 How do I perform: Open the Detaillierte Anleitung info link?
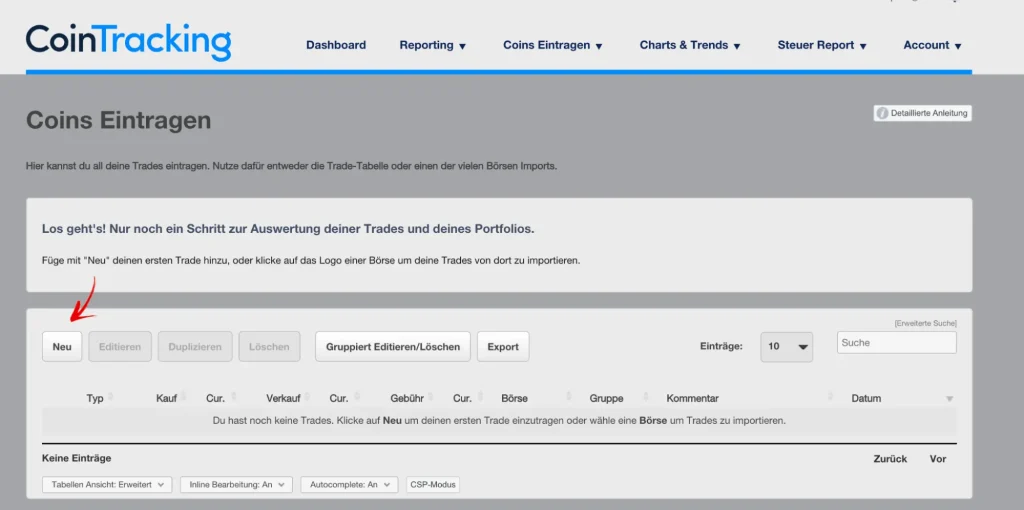[922, 113]
